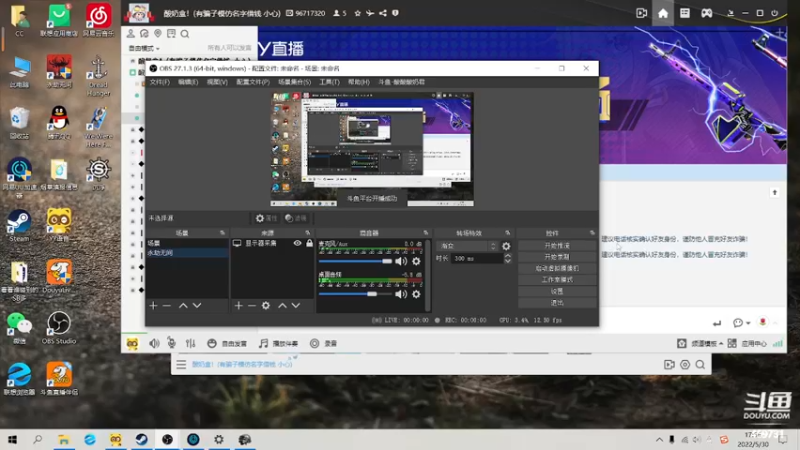The width and height of the screenshot is (800, 450).
Task: Click the hamburger menu in lower YY bar
Action: click(181, 364)
